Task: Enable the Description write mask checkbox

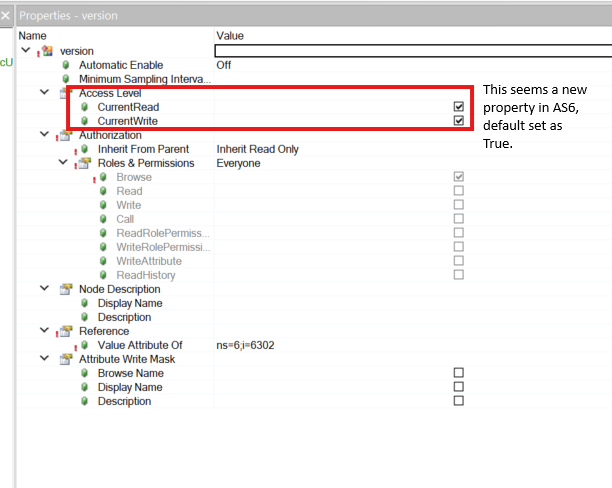Action: 459,401
